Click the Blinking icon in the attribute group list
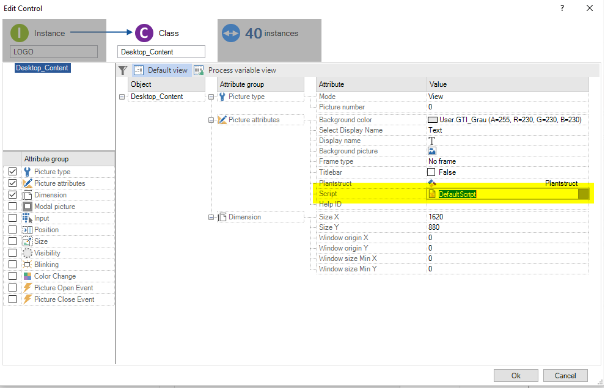The image size is (605, 389). coord(27,265)
